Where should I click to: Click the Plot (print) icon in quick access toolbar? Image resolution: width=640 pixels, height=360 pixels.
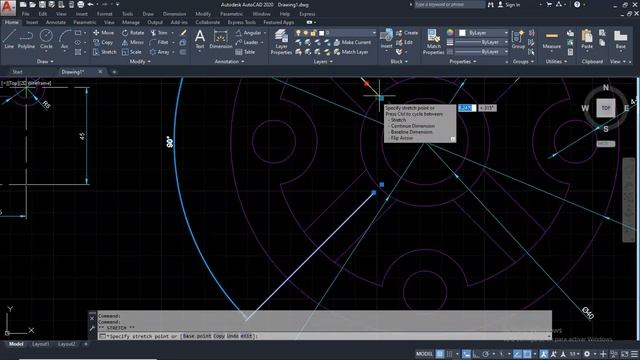[x=81, y=5]
